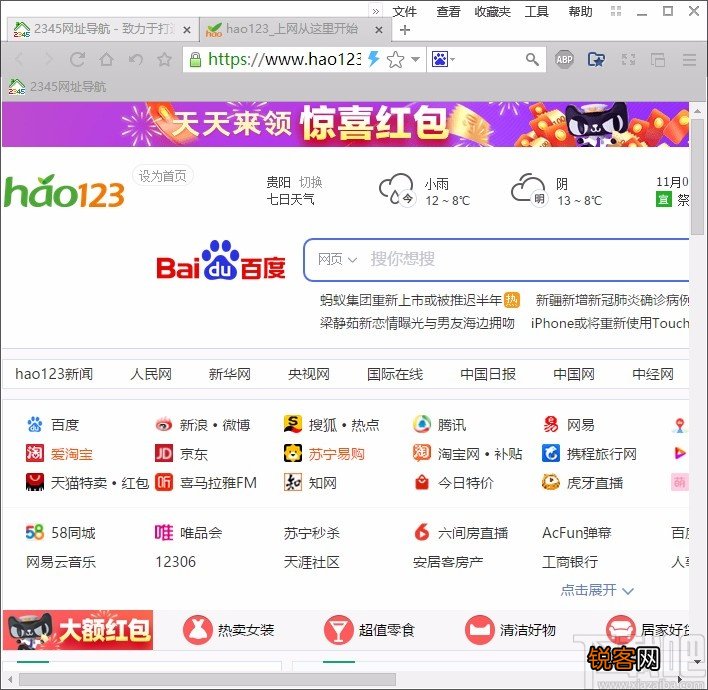Expand the double-chevron overflow button
The image size is (708, 690).
pos(376,11)
